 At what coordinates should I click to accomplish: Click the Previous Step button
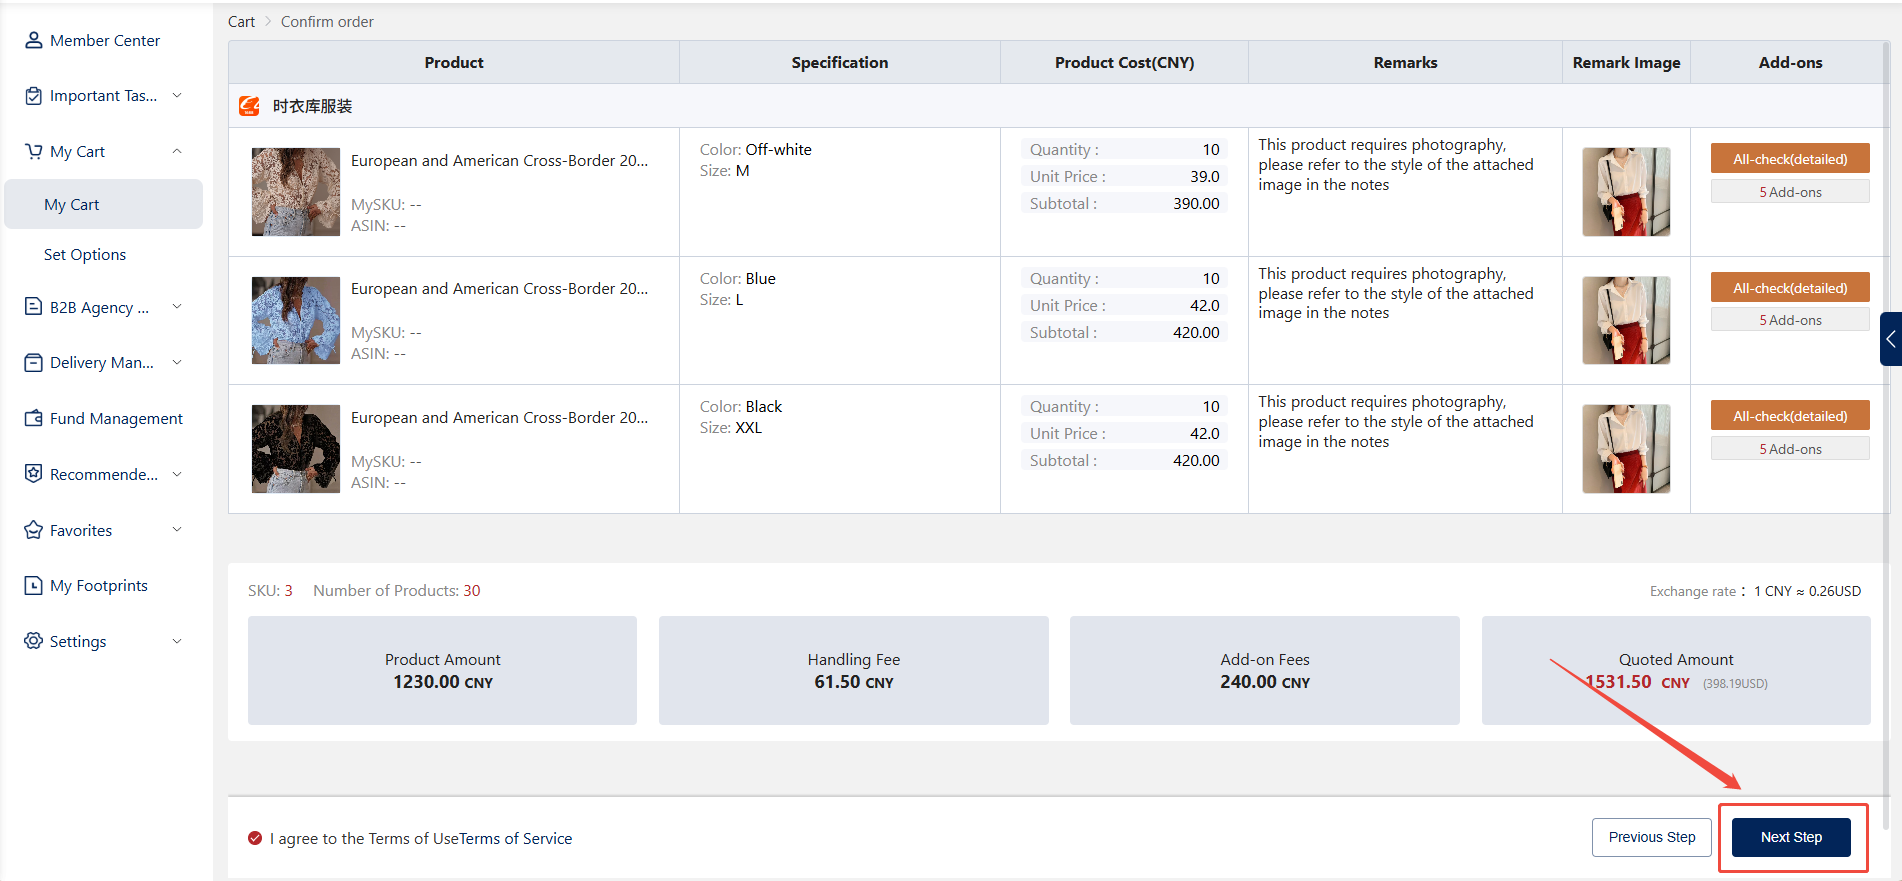tap(1652, 837)
